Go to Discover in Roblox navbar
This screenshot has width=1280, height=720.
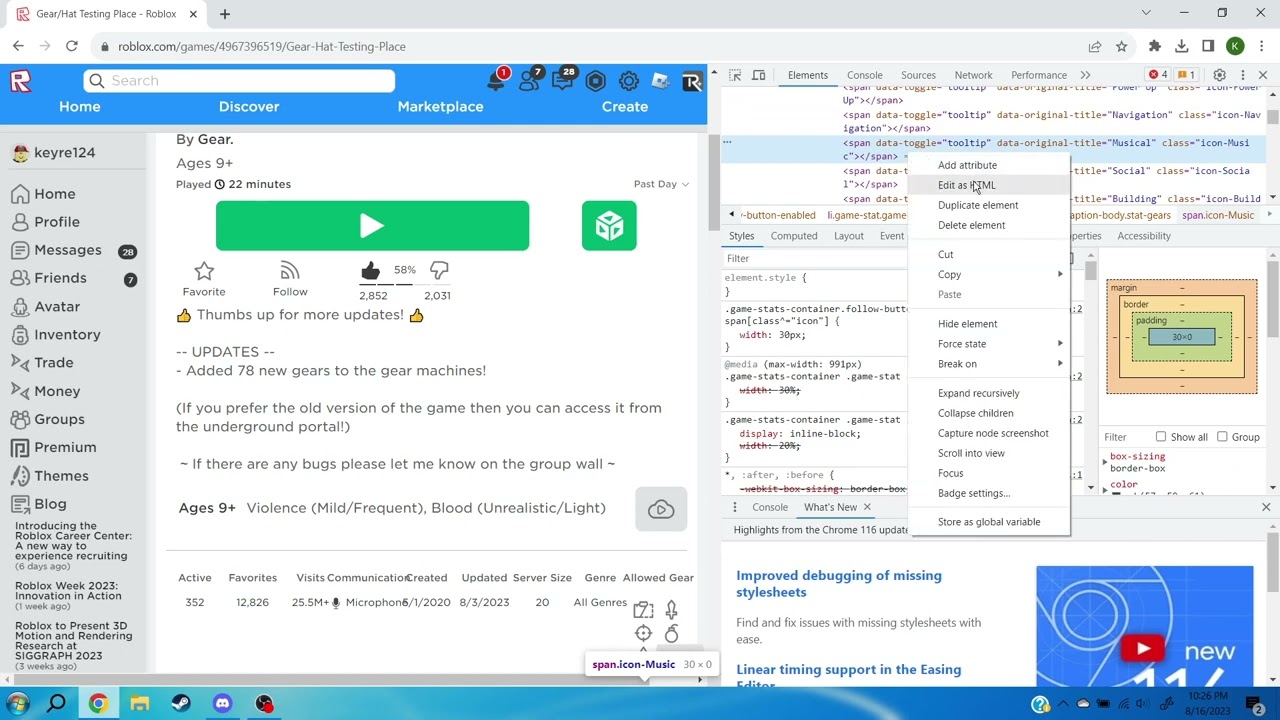249,106
